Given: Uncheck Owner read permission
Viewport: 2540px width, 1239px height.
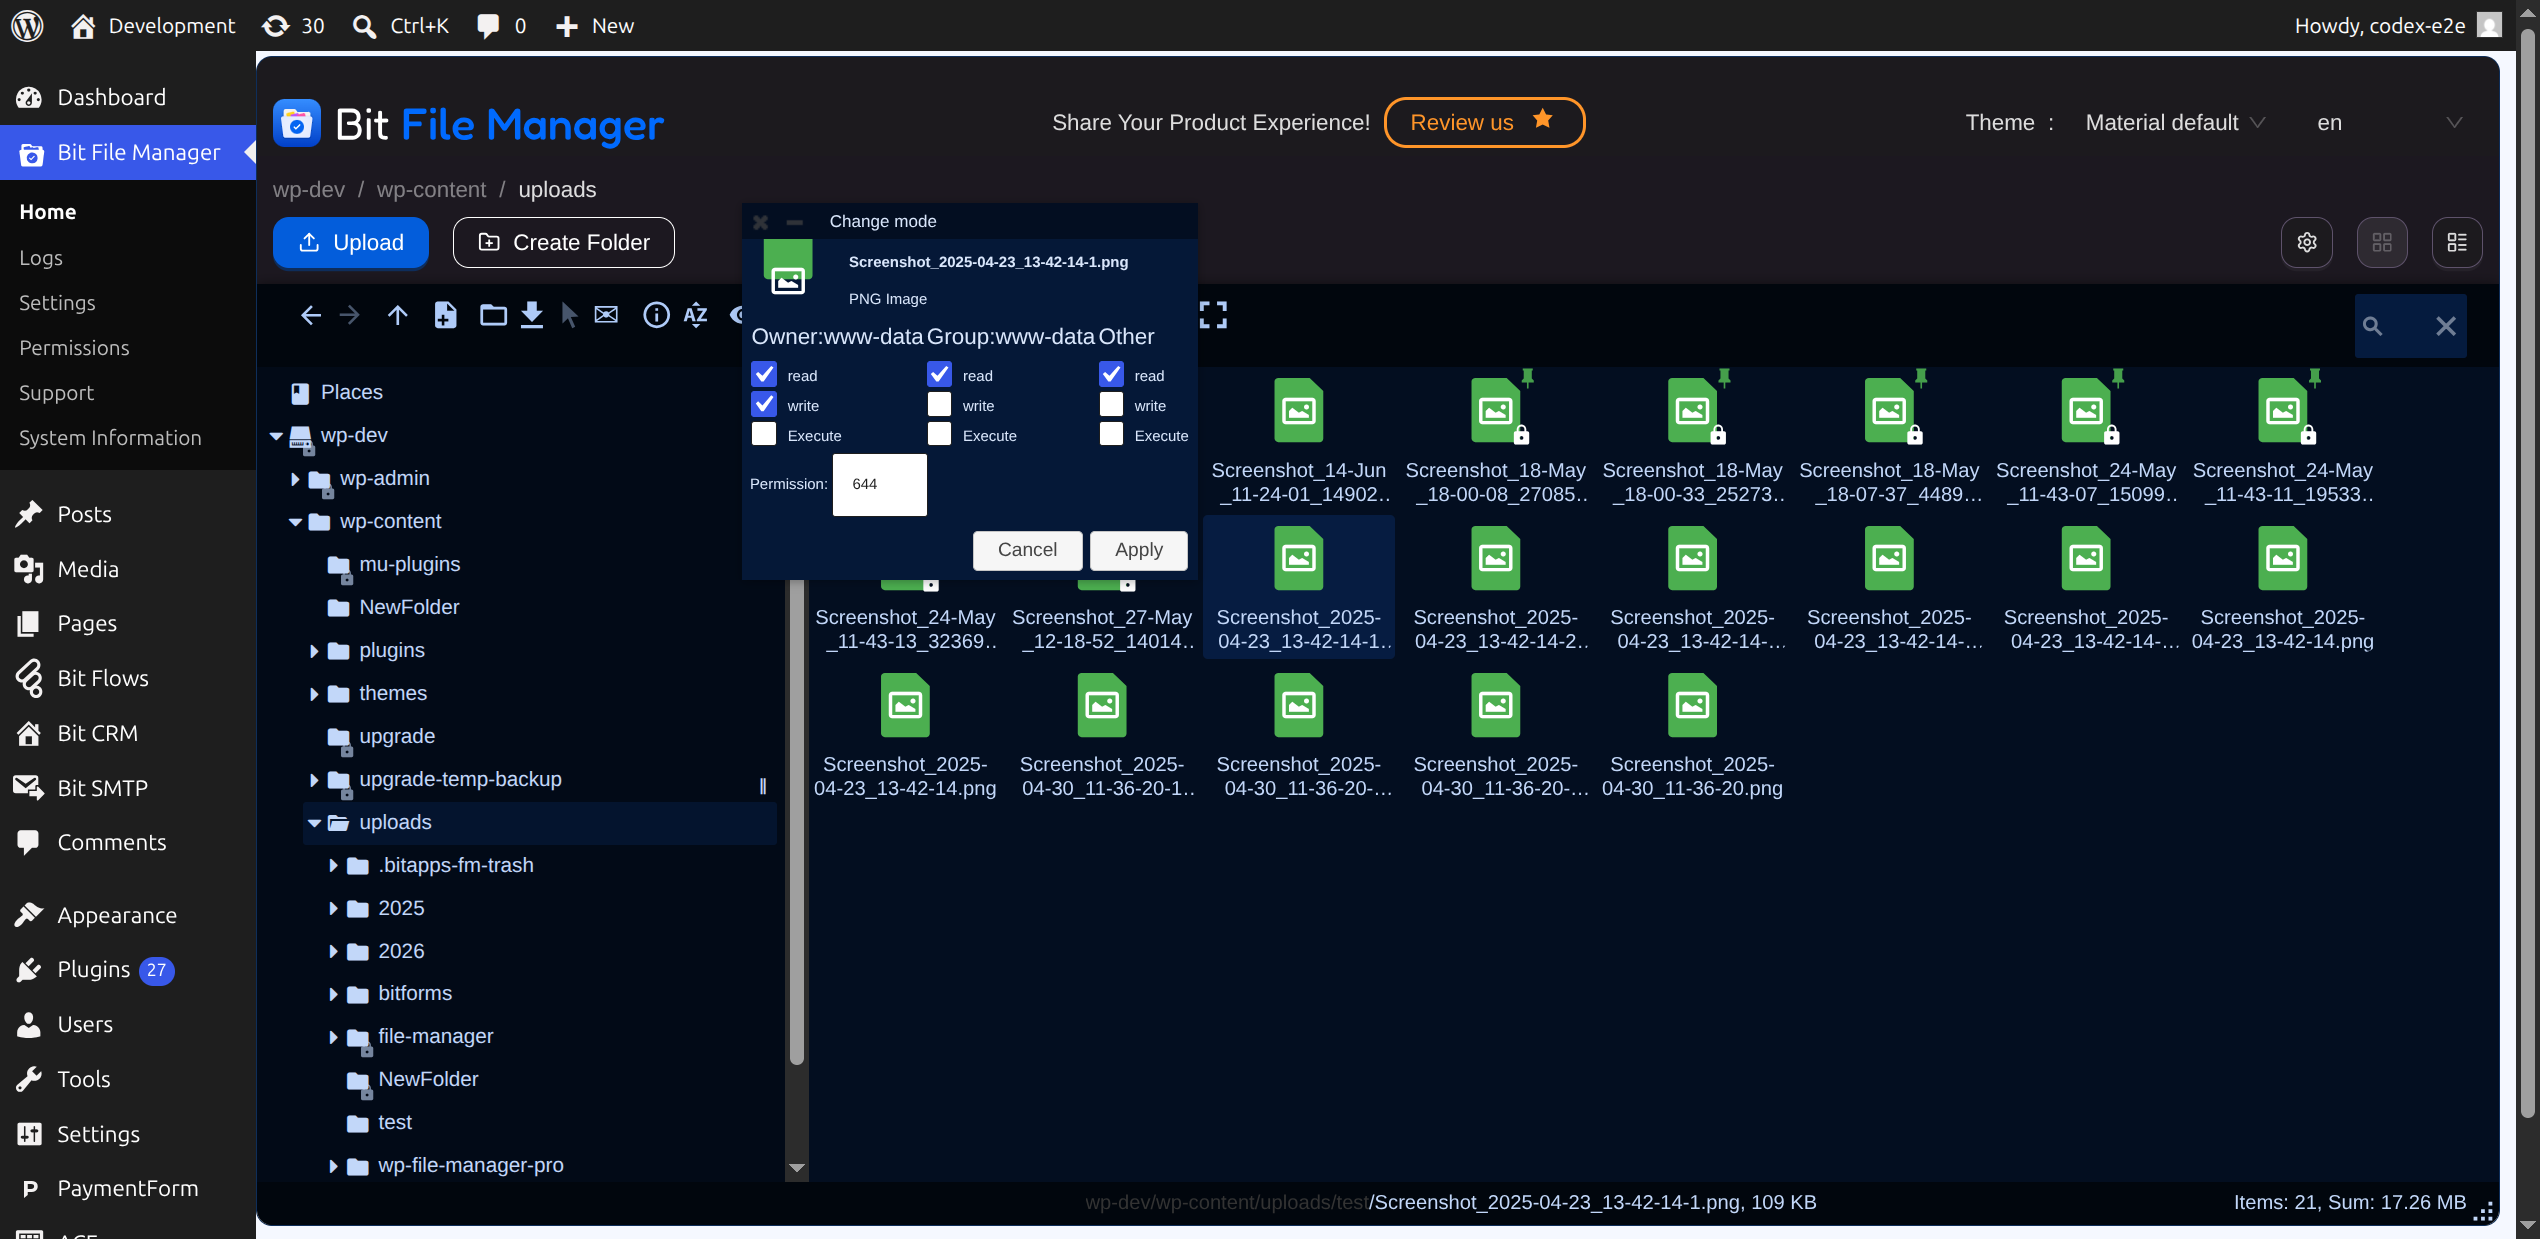Looking at the screenshot, I should [x=764, y=375].
